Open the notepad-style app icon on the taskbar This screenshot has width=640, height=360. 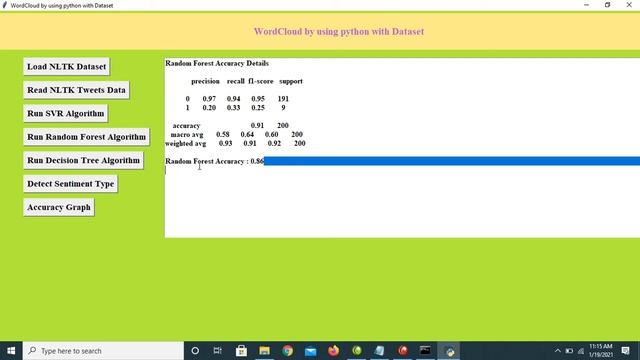(380, 351)
